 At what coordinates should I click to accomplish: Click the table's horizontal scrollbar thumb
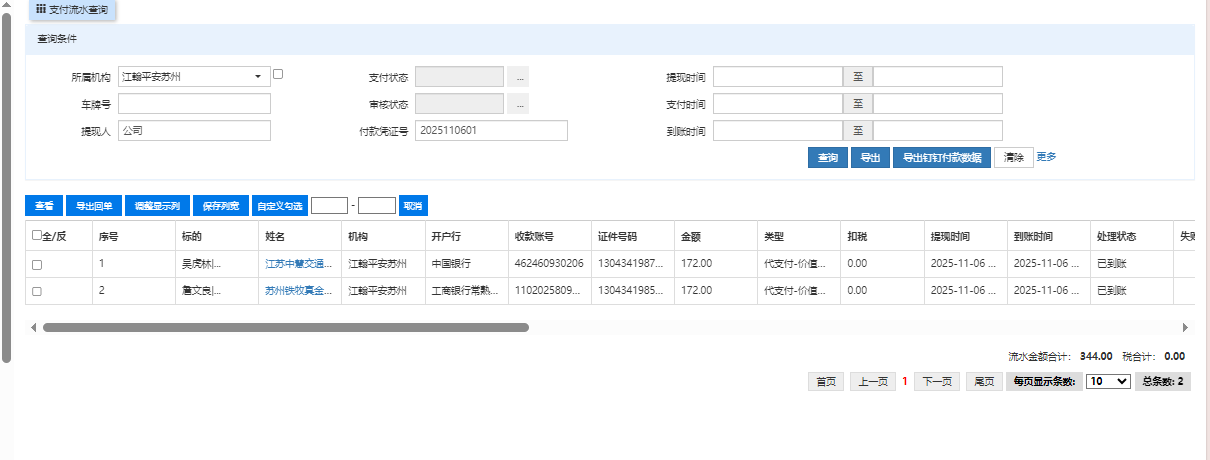pyautogui.click(x=286, y=327)
